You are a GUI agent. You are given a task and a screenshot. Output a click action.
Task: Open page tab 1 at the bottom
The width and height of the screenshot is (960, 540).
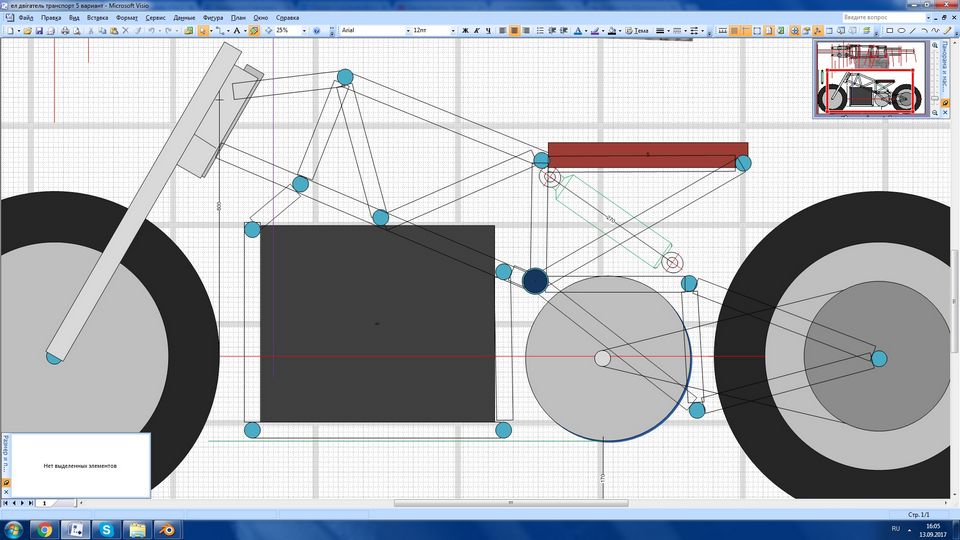point(44,503)
